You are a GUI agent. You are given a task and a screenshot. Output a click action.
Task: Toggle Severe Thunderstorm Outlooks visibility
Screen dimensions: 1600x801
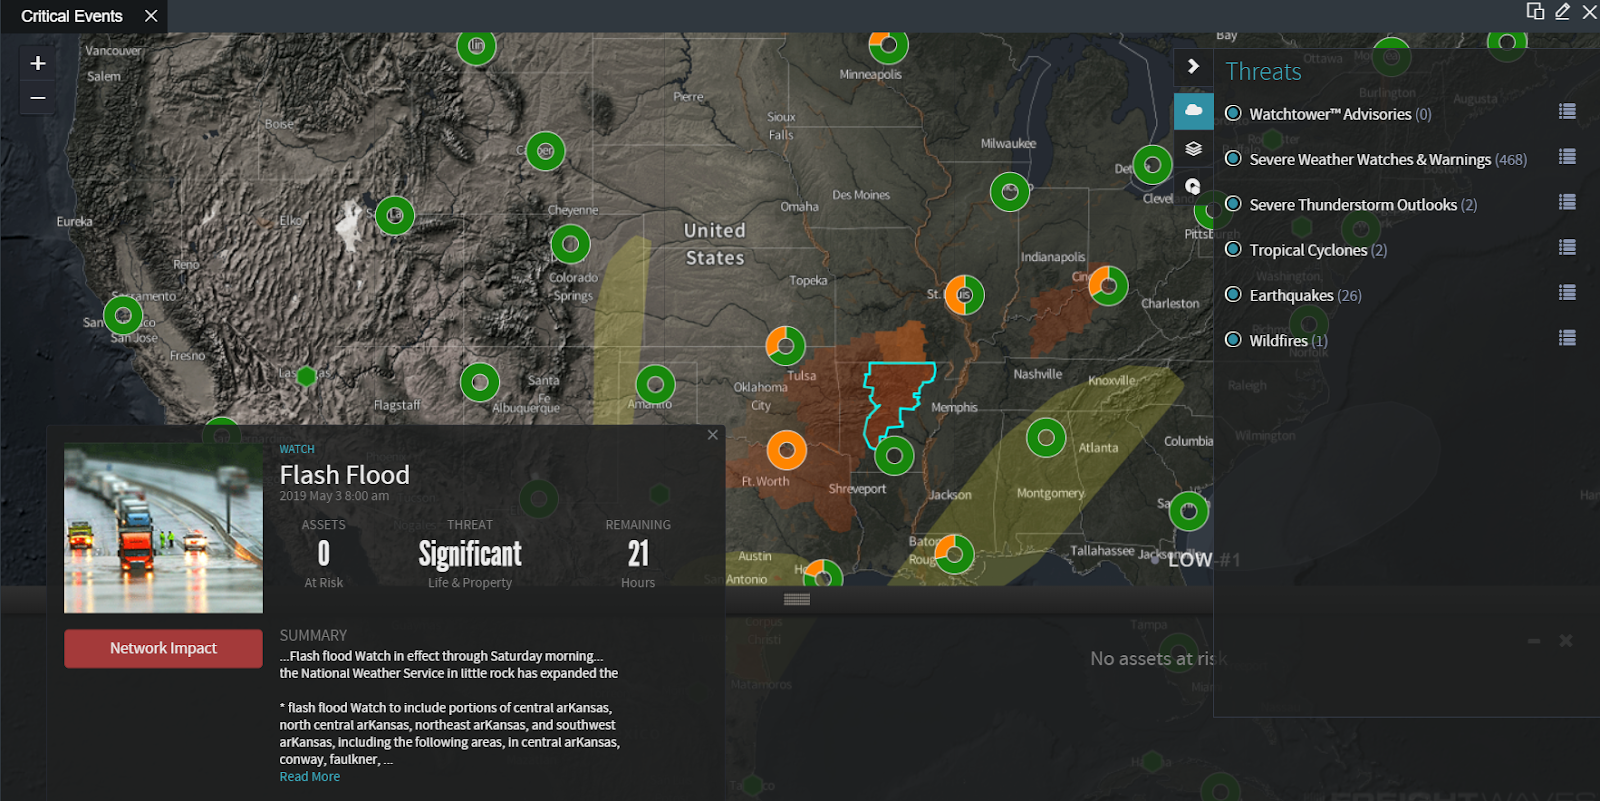click(x=1233, y=204)
